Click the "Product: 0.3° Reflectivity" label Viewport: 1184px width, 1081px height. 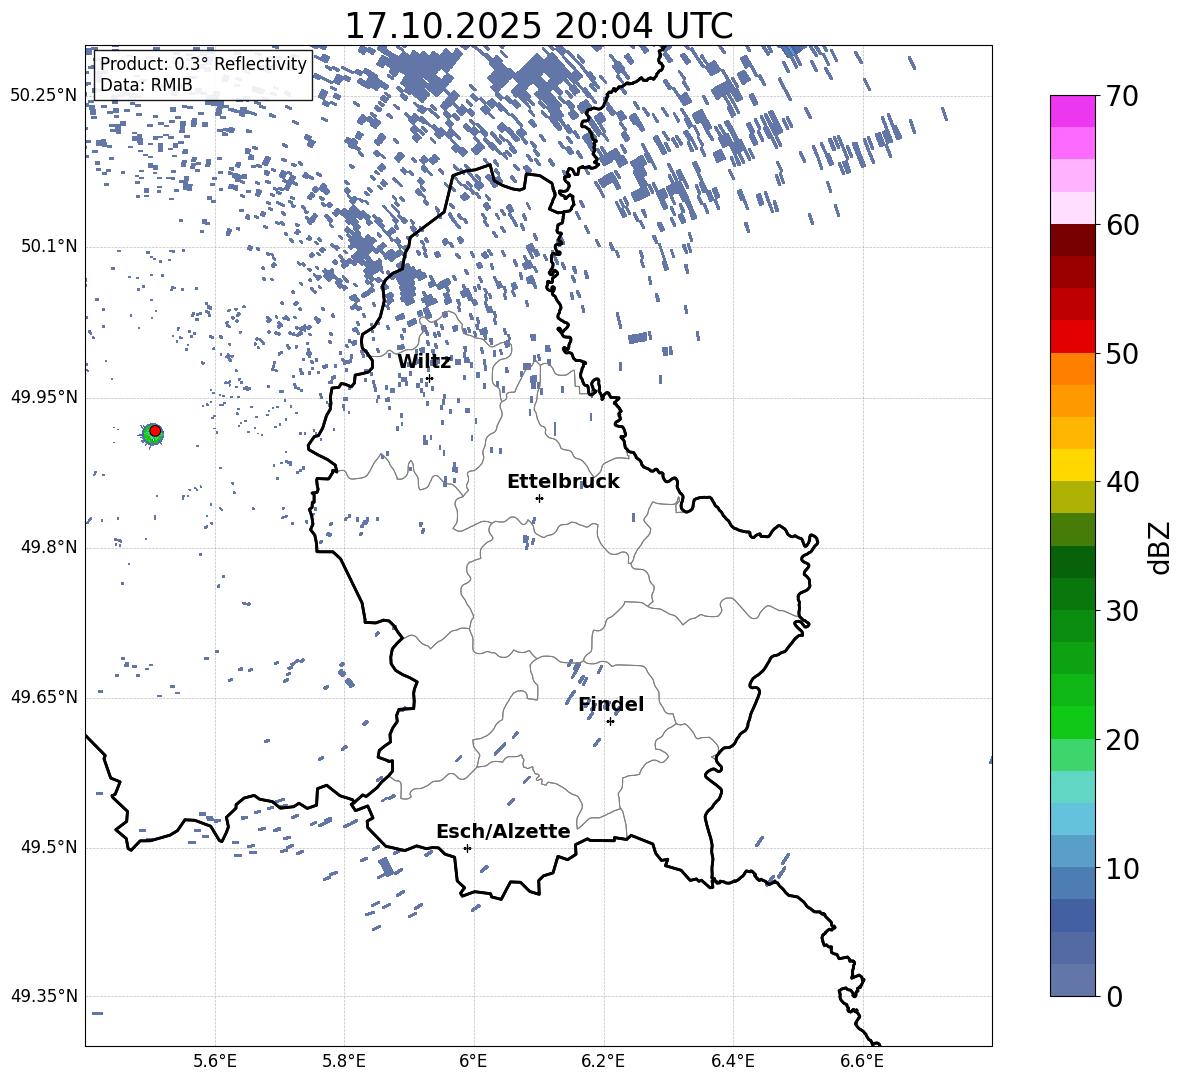pos(204,64)
